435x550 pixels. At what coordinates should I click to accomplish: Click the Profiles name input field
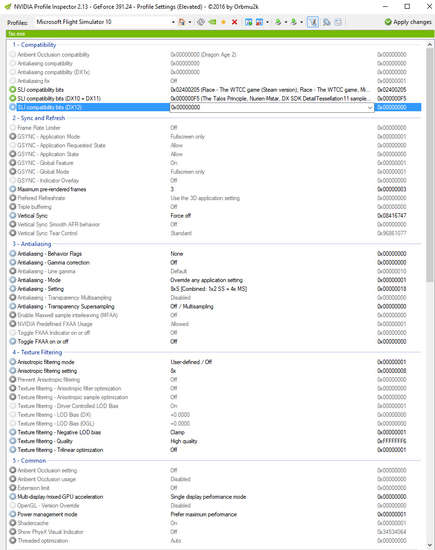coord(102,22)
